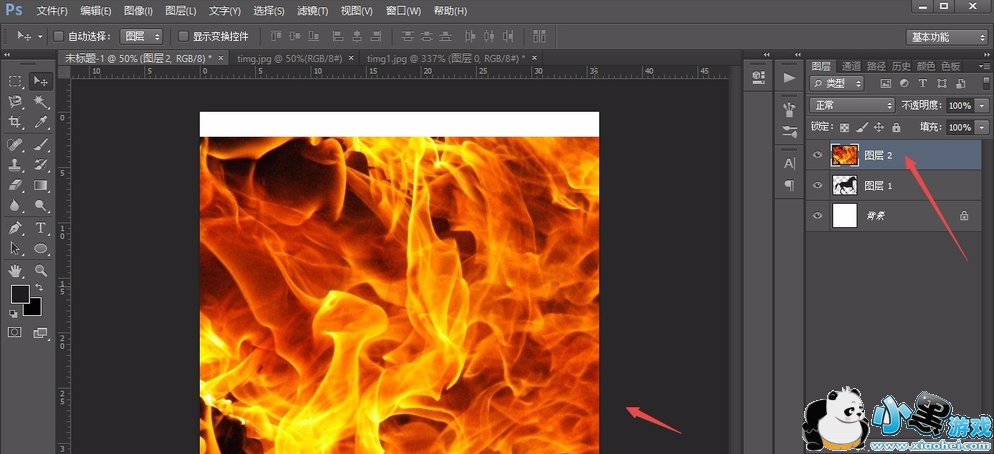Click the foreground color swatch
994x454 pixels.
tap(19, 294)
